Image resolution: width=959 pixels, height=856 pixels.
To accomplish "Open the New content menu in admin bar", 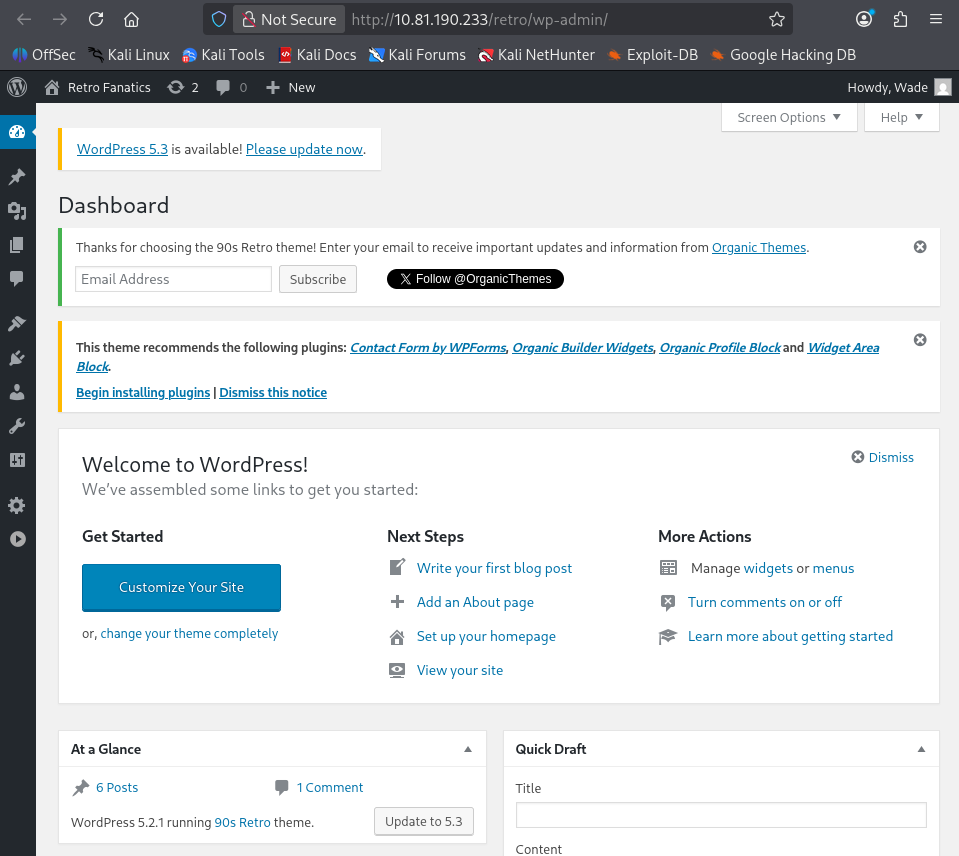I will coord(290,87).
